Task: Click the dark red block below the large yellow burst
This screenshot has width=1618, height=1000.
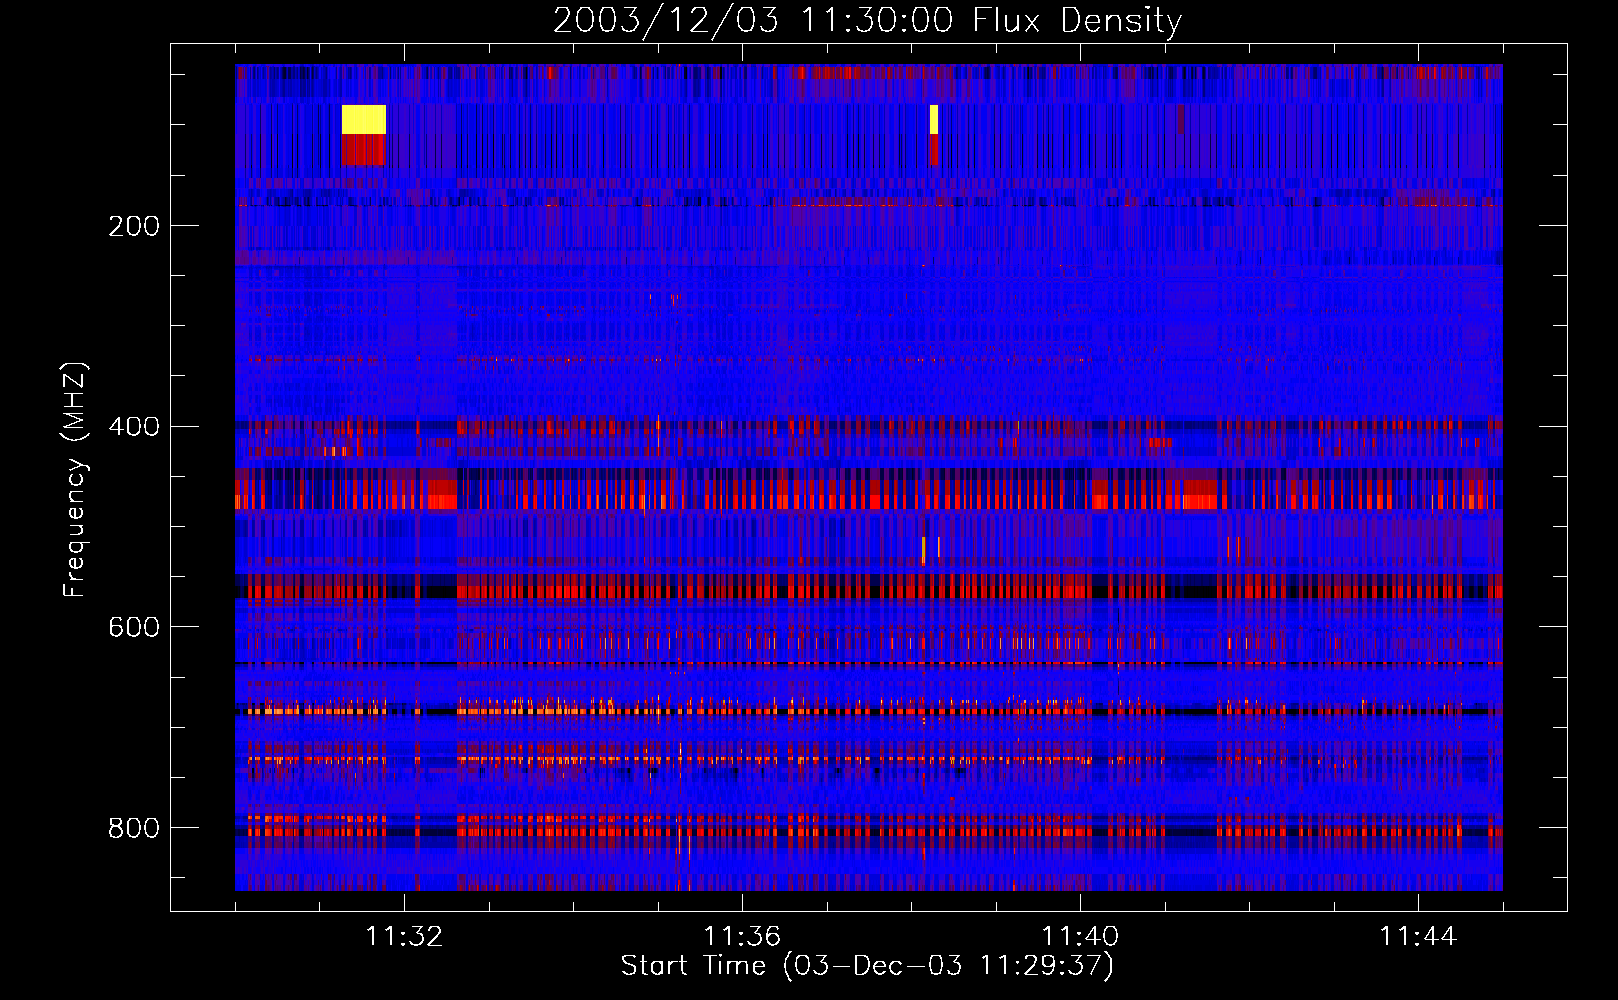Action: point(364,150)
